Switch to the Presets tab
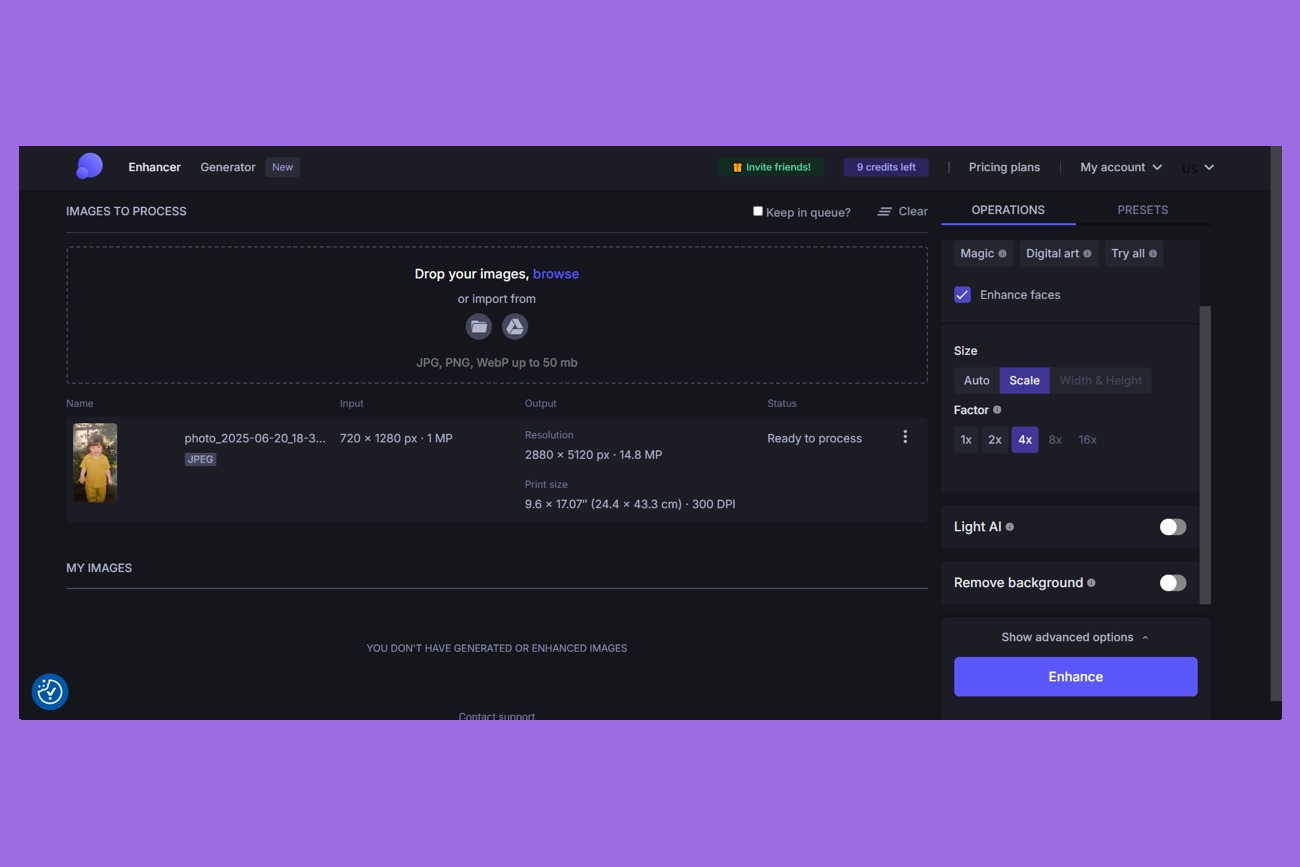 (1142, 210)
